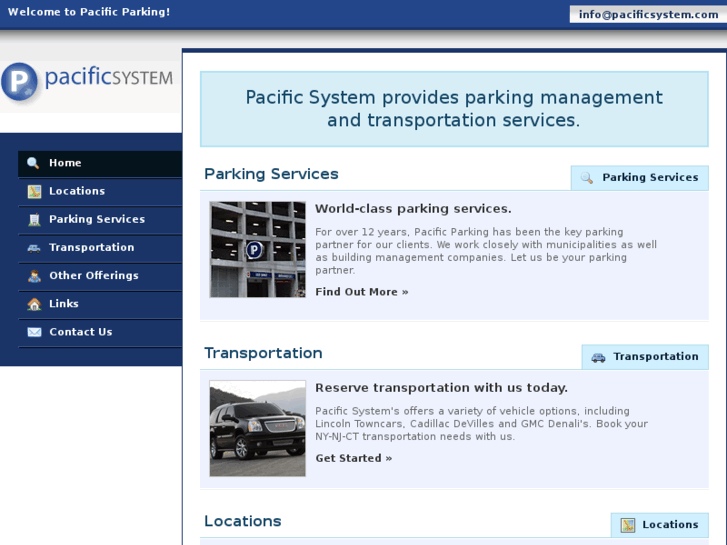
Task: Click map icon in Locations section button
Action: [628, 525]
